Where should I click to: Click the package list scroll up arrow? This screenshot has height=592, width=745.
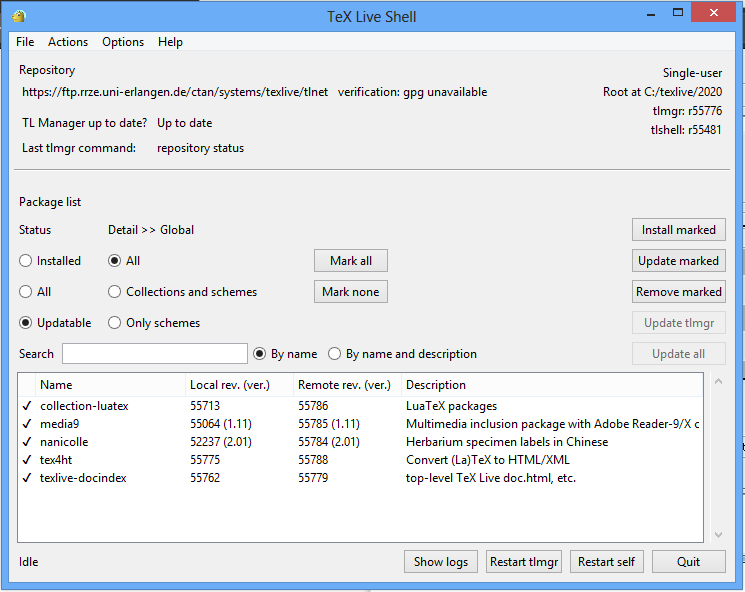pyautogui.click(x=718, y=381)
